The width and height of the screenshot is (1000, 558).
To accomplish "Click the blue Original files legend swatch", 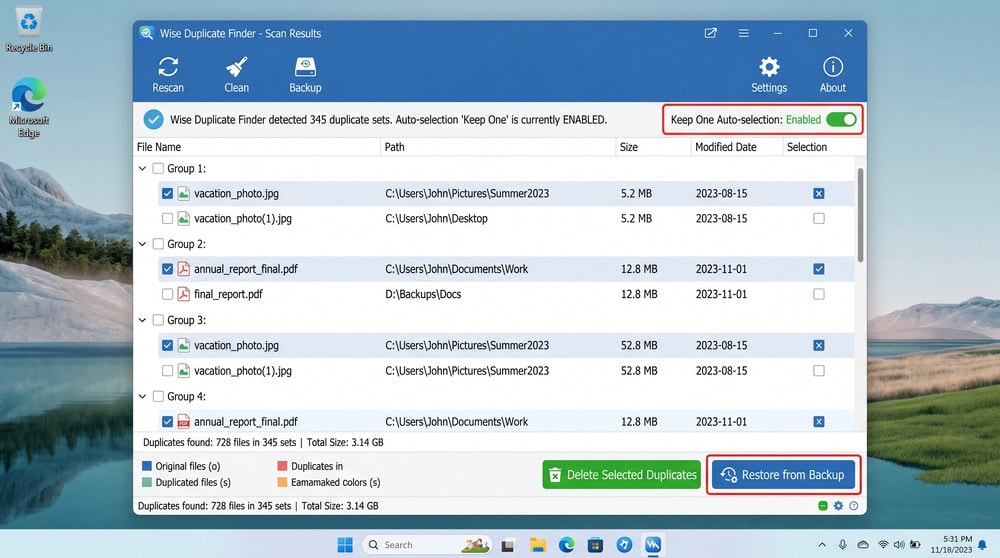I will coord(147,466).
